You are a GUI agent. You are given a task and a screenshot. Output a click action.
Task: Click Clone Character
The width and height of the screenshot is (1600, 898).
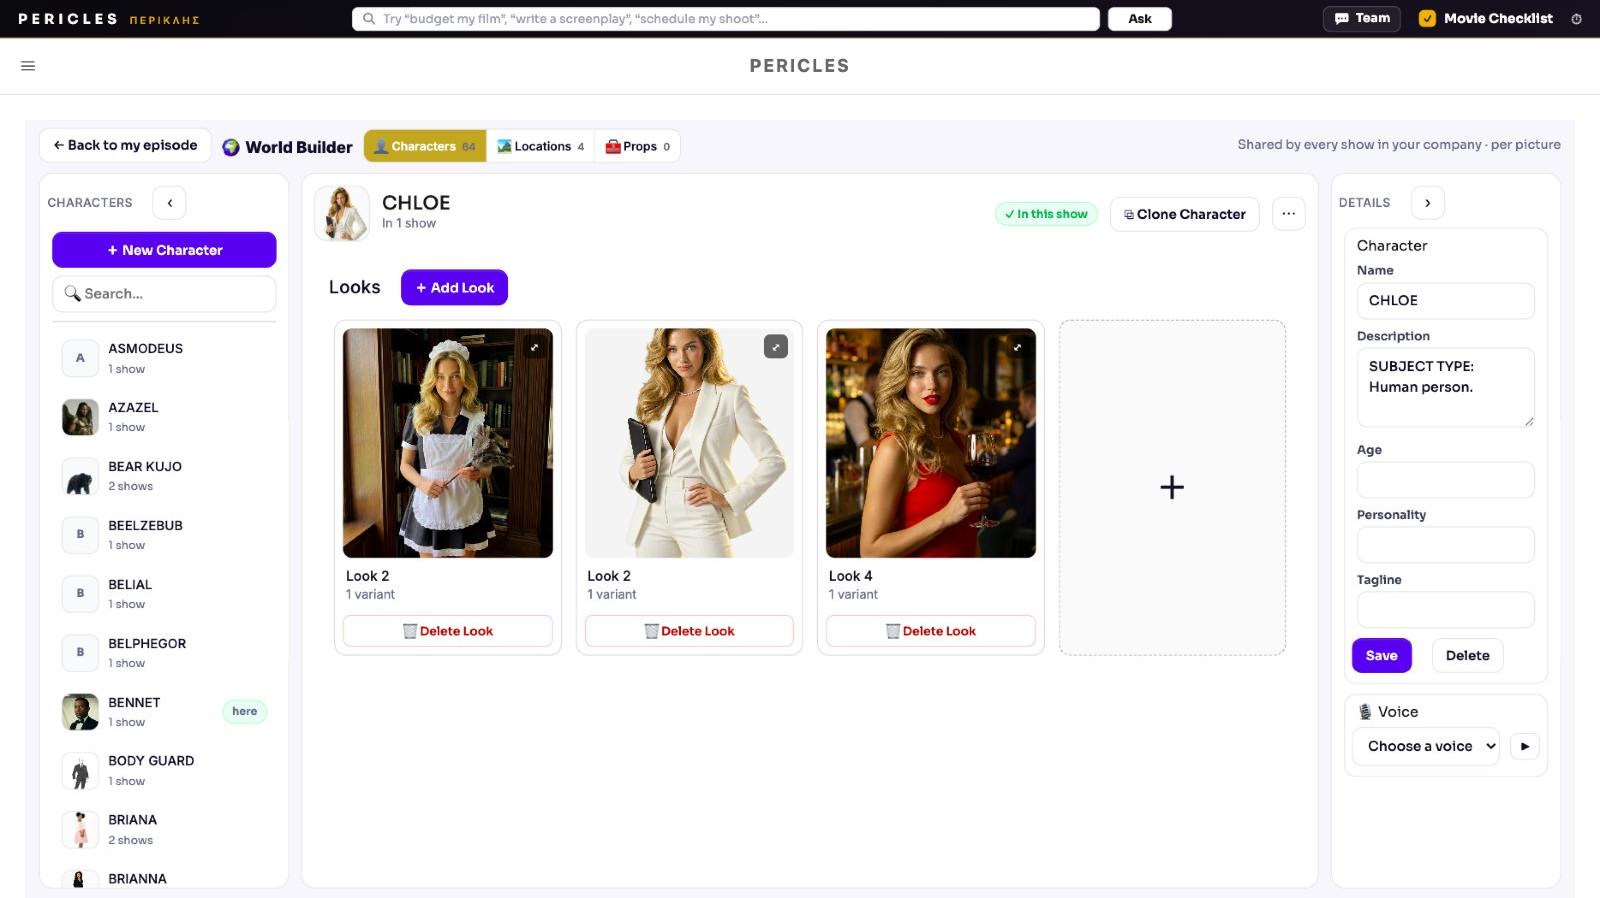[1184, 214]
